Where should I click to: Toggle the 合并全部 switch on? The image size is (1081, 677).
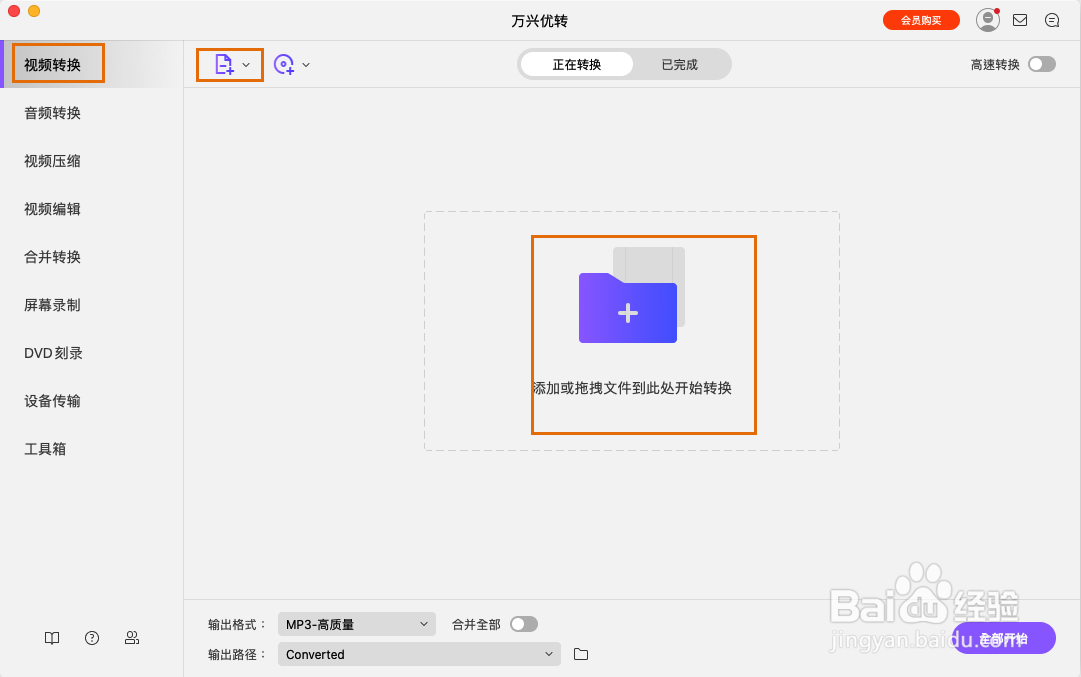click(523, 622)
